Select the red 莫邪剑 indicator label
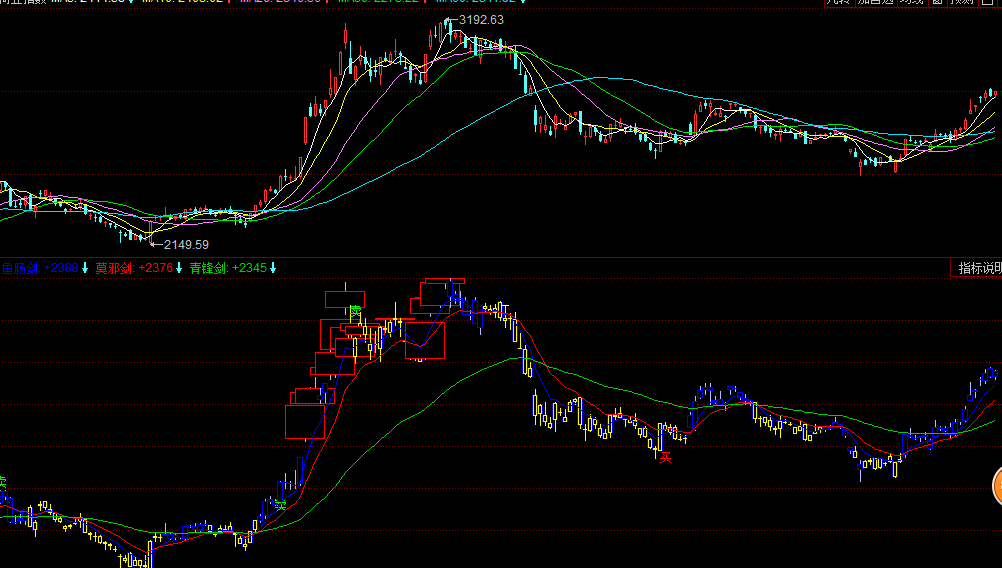 [x=114, y=268]
